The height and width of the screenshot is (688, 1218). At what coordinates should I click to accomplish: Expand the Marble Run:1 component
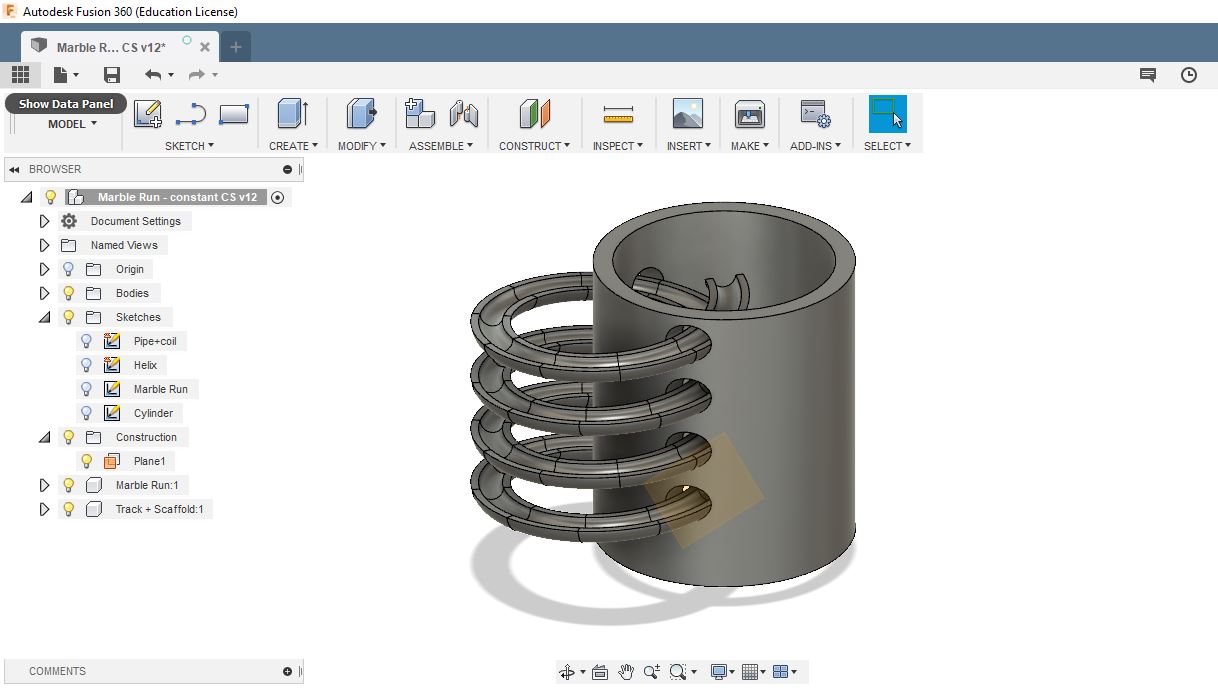pyautogui.click(x=44, y=485)
